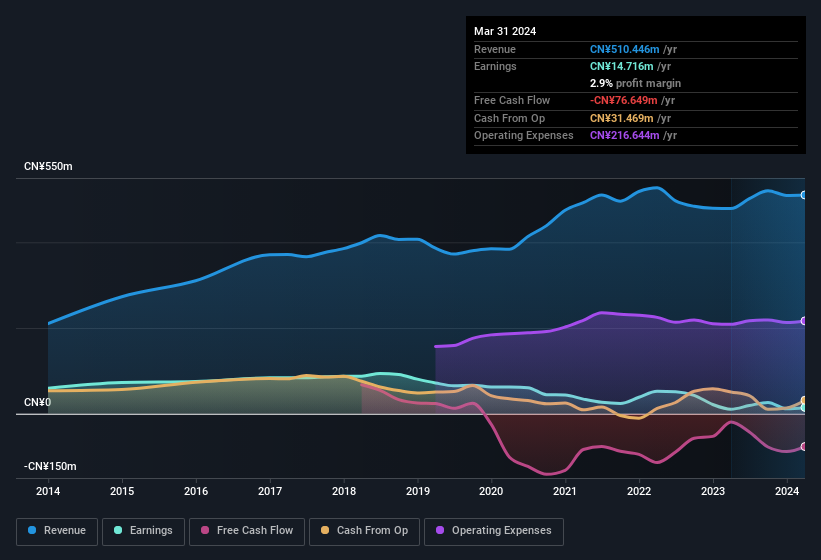Toggle the Revenue legend button
The height and width of the screenshot is (560, 821).
[57, 531]
